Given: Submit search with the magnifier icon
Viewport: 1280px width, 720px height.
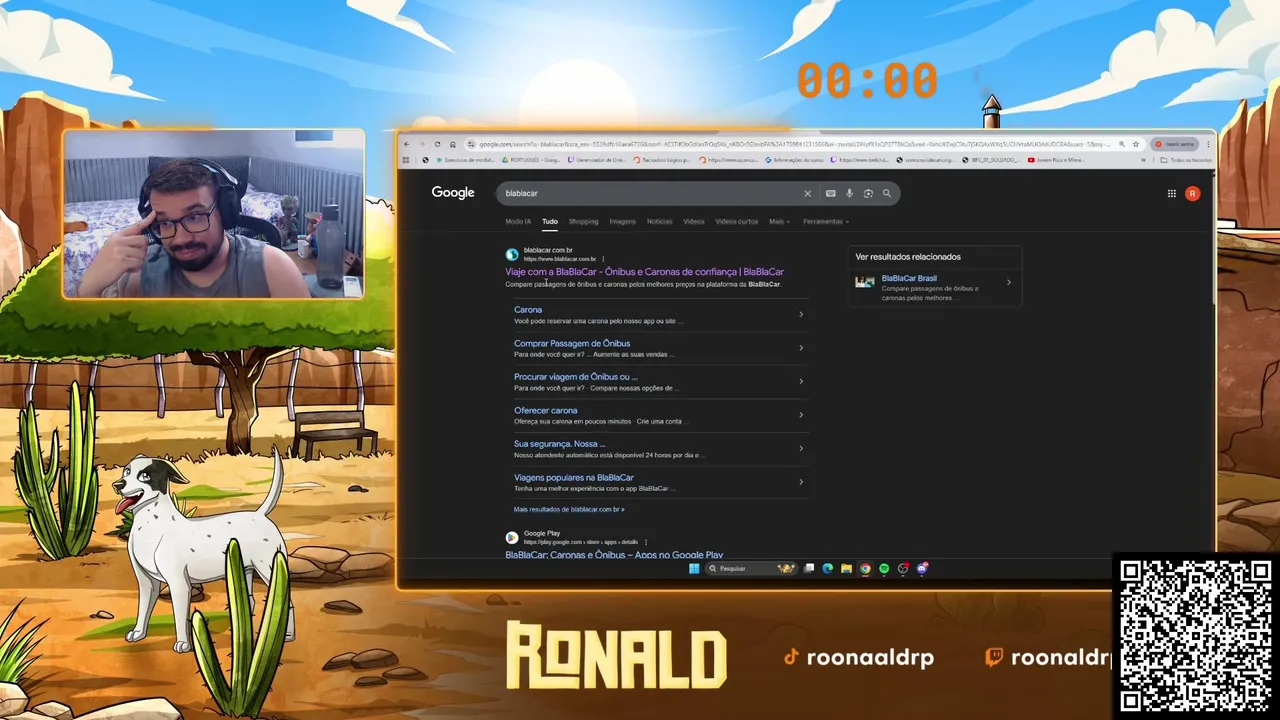Looking at the screenshot, I should pyautogui.click(x=886, y=193).
